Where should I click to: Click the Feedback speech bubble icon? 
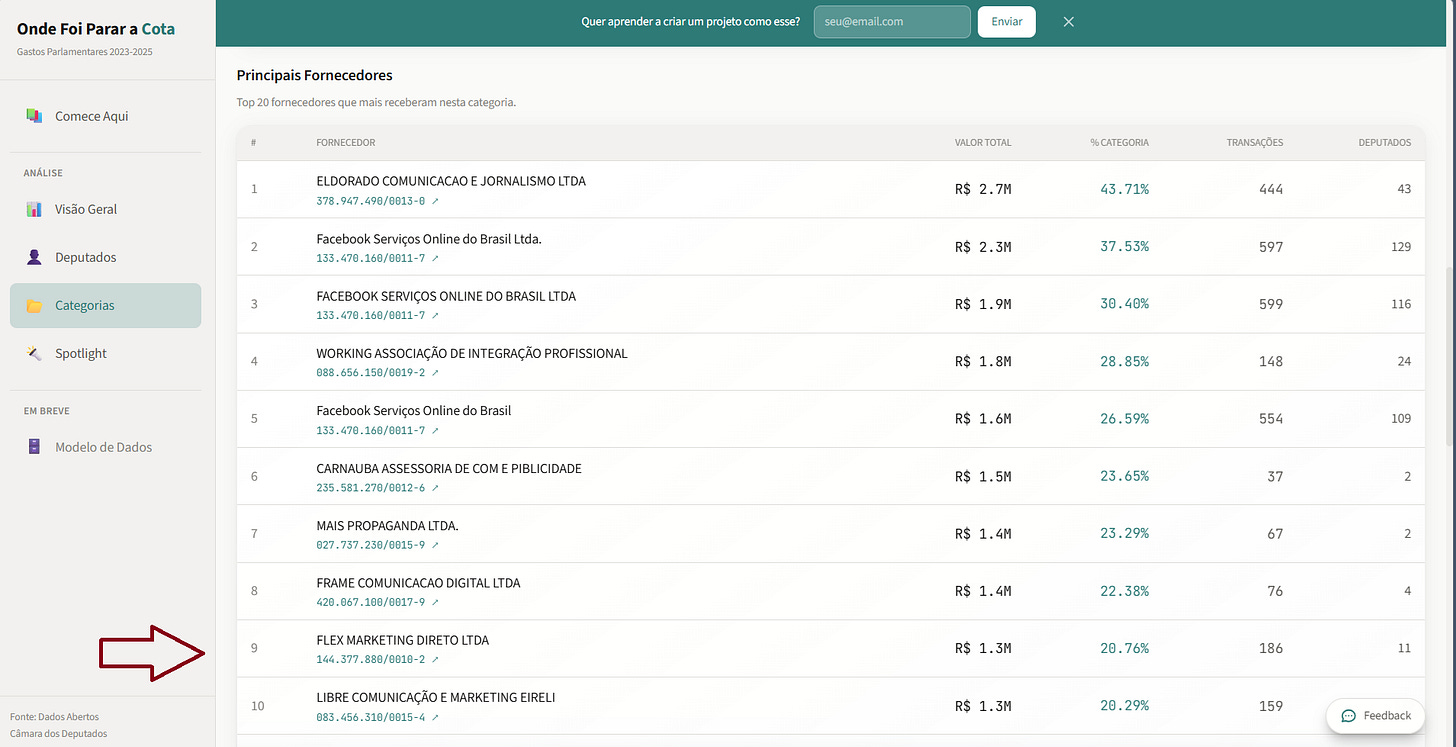pyautogui.click(x=1348, y=716)
